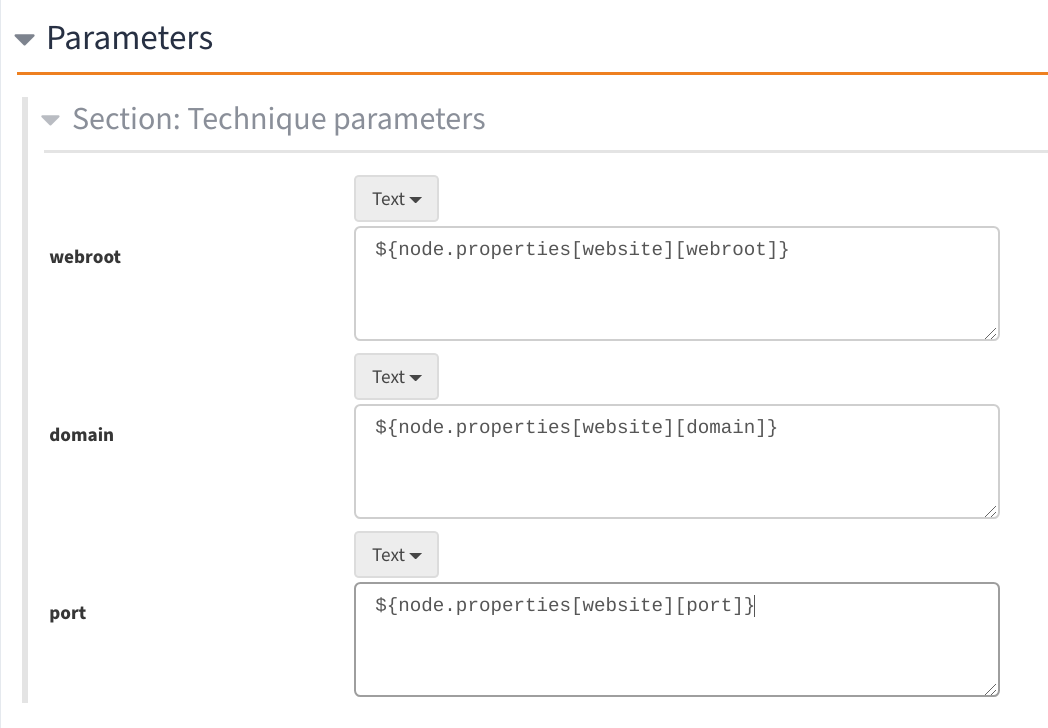
Task: Click the Parameters heading text
Action: coord(129,38)
